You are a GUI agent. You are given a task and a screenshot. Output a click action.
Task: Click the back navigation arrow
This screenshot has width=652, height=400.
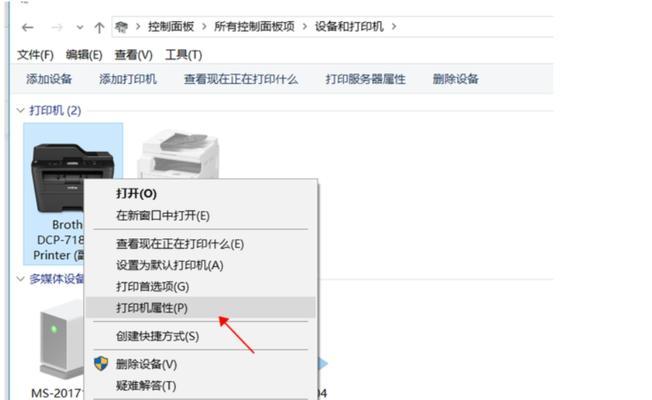(27, 28)
